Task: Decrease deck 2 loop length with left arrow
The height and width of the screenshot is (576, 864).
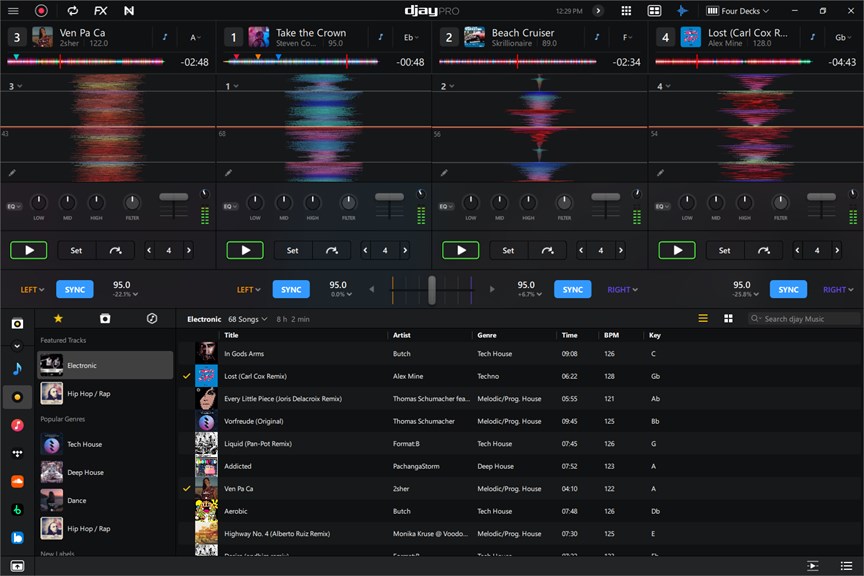Action: 581,250
